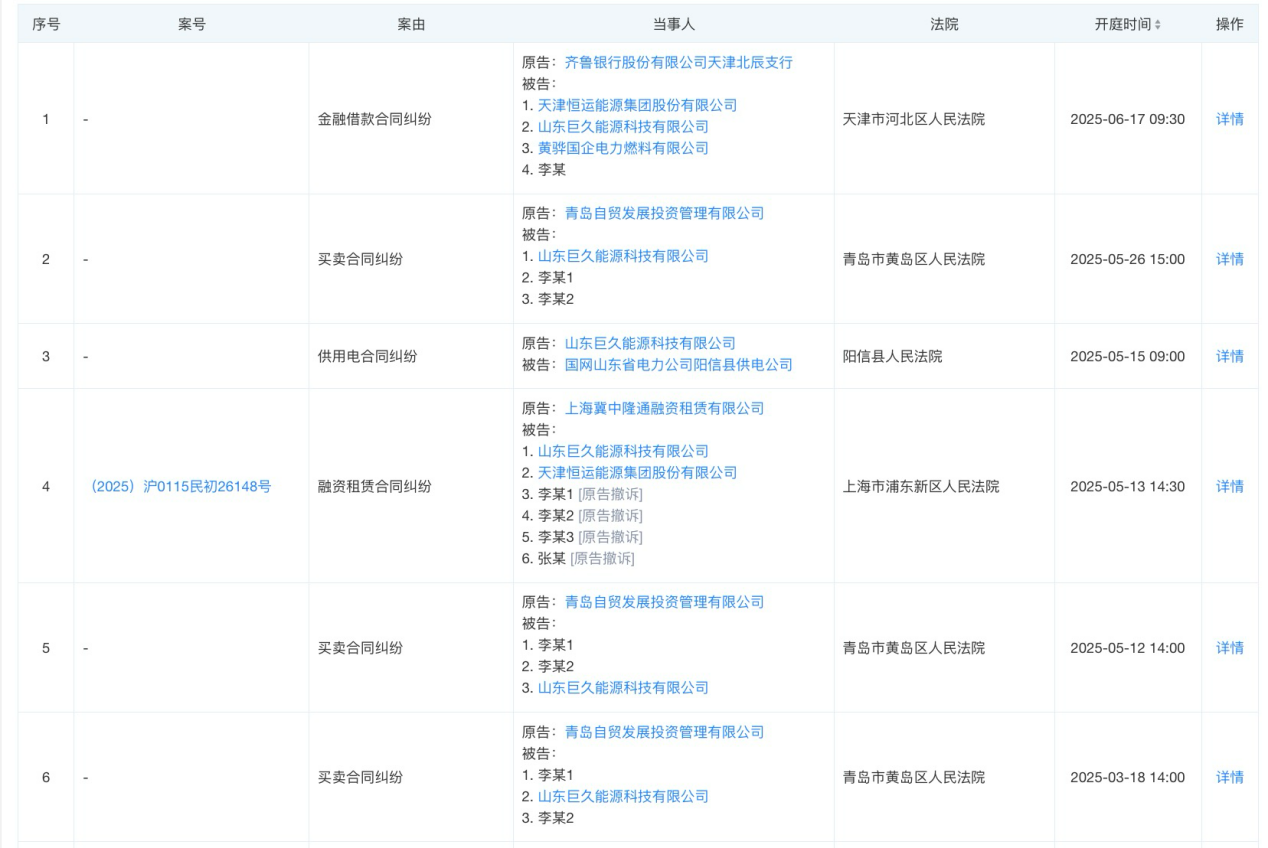
Task: Select 金融借款合同纠纷 case cause cell
Action: 375,119
